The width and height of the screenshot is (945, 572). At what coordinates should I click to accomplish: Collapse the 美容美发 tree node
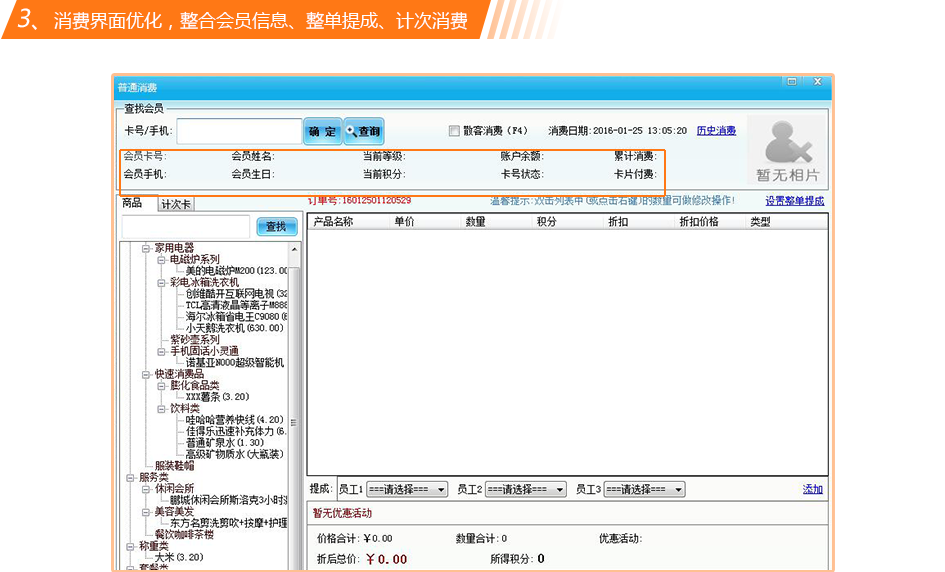pos(145,512)
